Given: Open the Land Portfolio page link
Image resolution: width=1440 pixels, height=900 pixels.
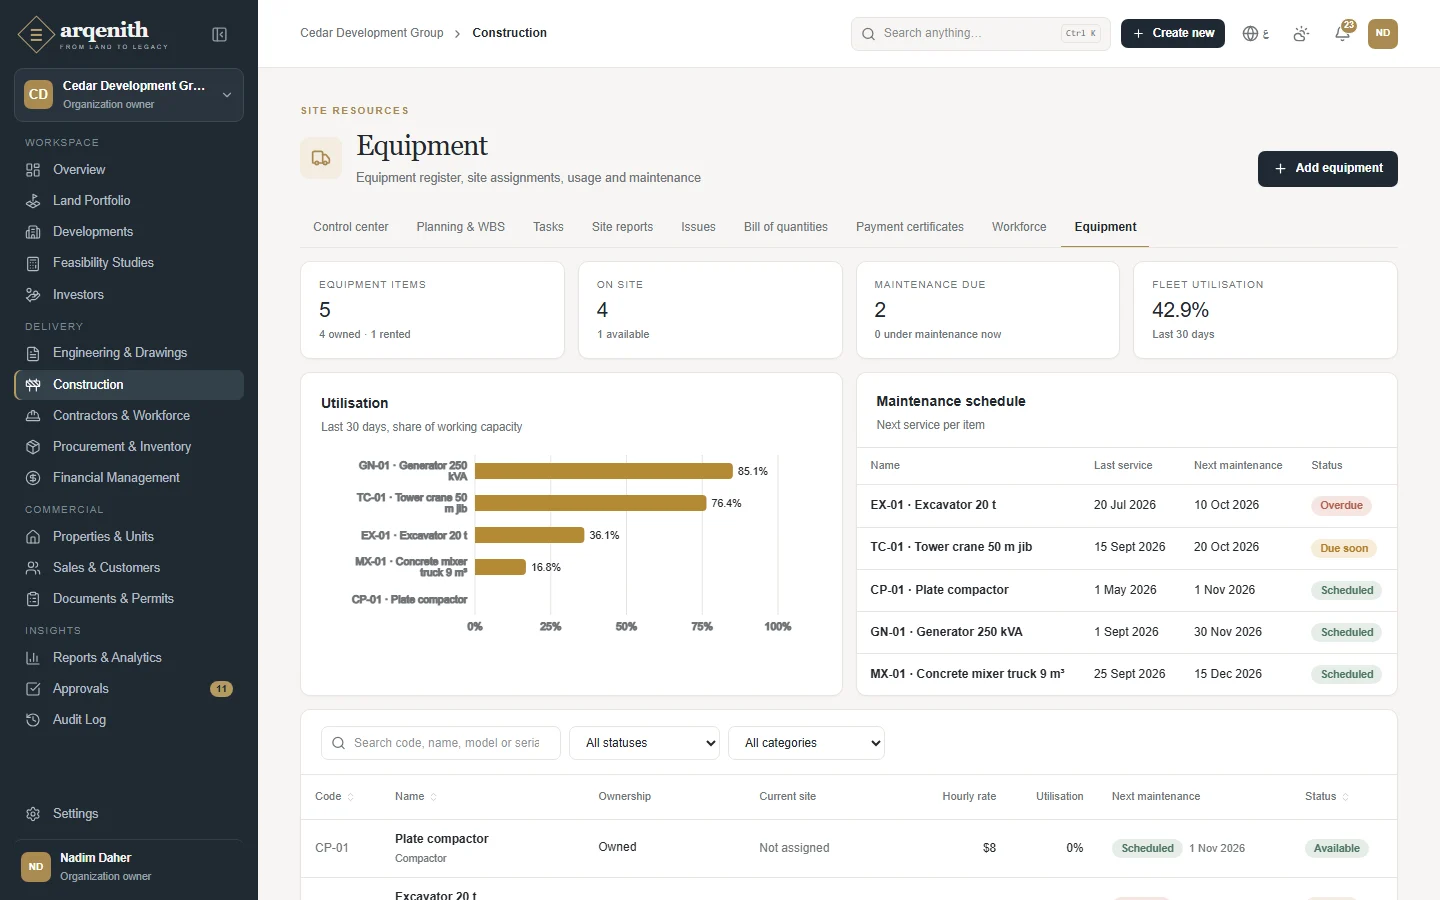Looking at the screenshot, I should point(129,201).
